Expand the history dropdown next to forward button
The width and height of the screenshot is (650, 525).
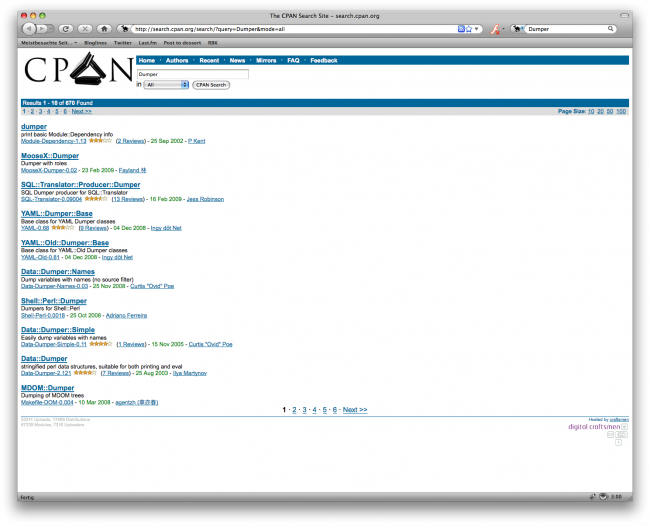[x=51, y=29]
